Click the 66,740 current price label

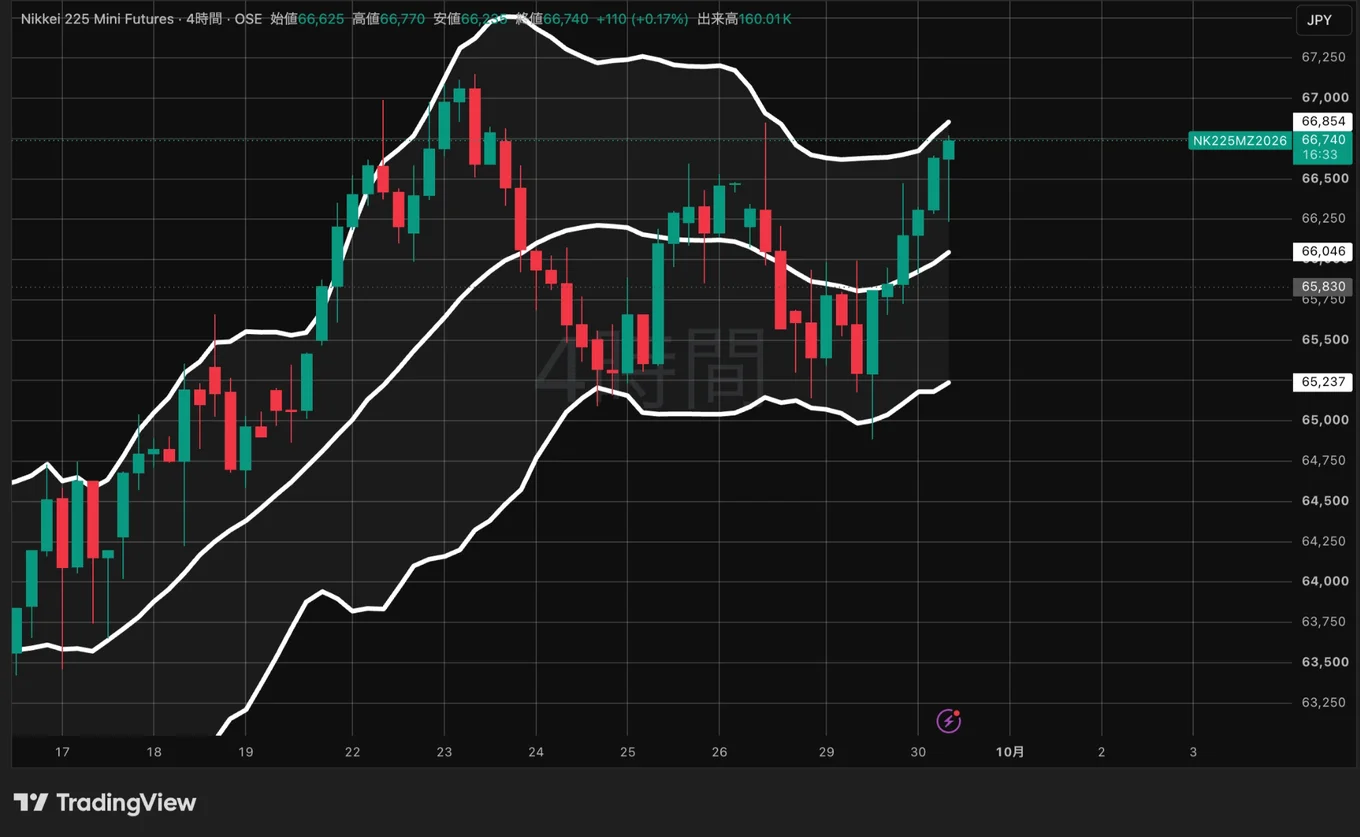coord(1323,140)
